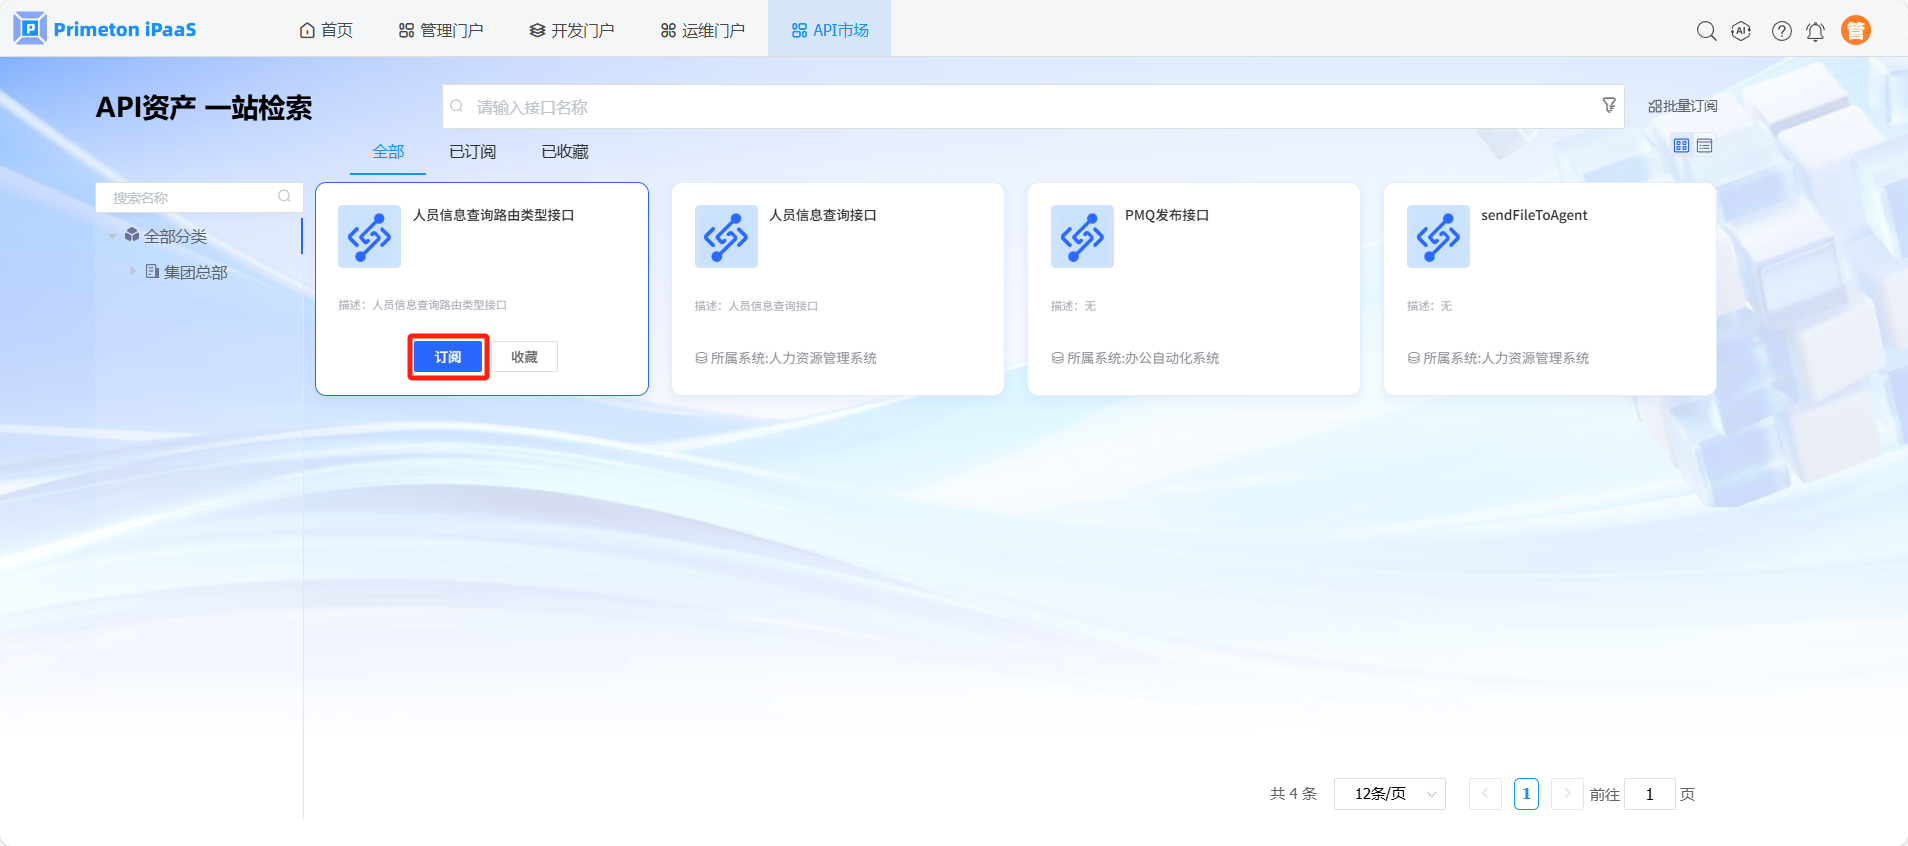Open the 12条/页 page size dropdown
Screen dimensions: 1908x846
[x=1389, y=794]
